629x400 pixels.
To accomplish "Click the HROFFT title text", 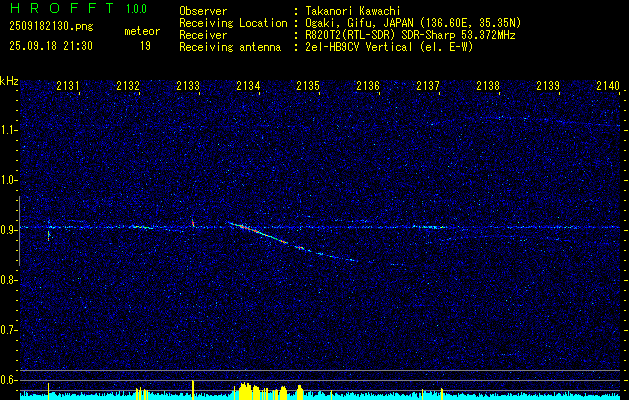I will pyautogui.click(x=62, y=8).
